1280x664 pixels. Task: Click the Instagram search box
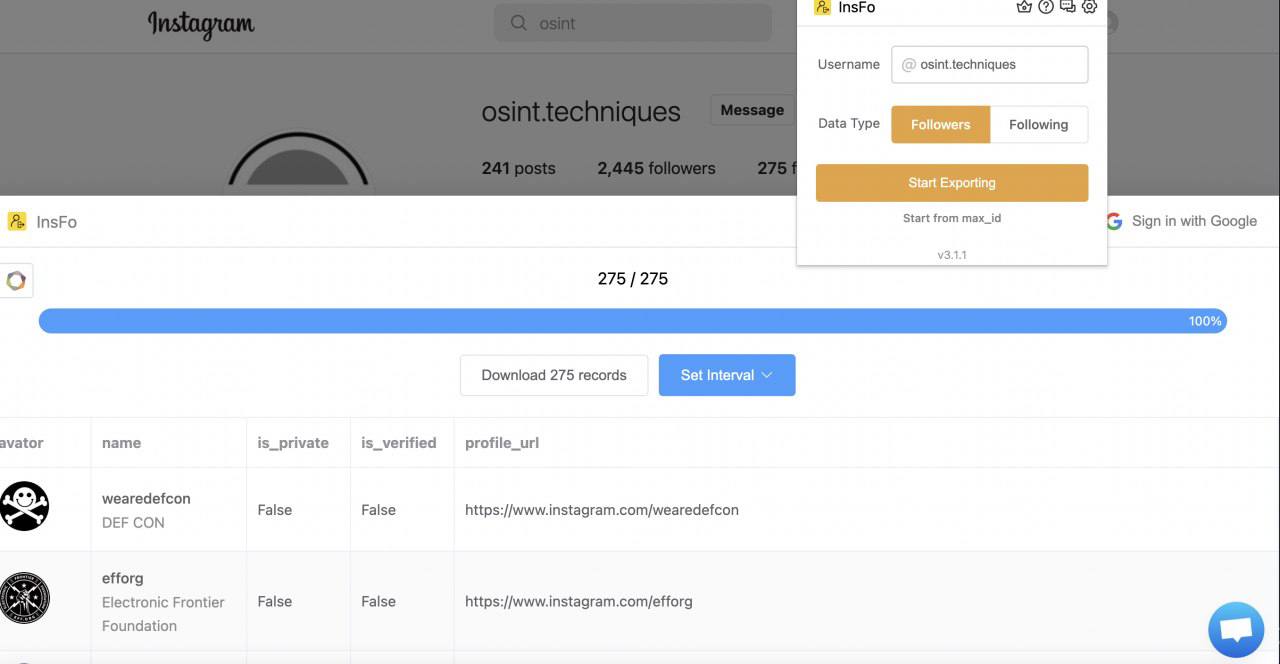pyautogui.click(x=633, y=23)
